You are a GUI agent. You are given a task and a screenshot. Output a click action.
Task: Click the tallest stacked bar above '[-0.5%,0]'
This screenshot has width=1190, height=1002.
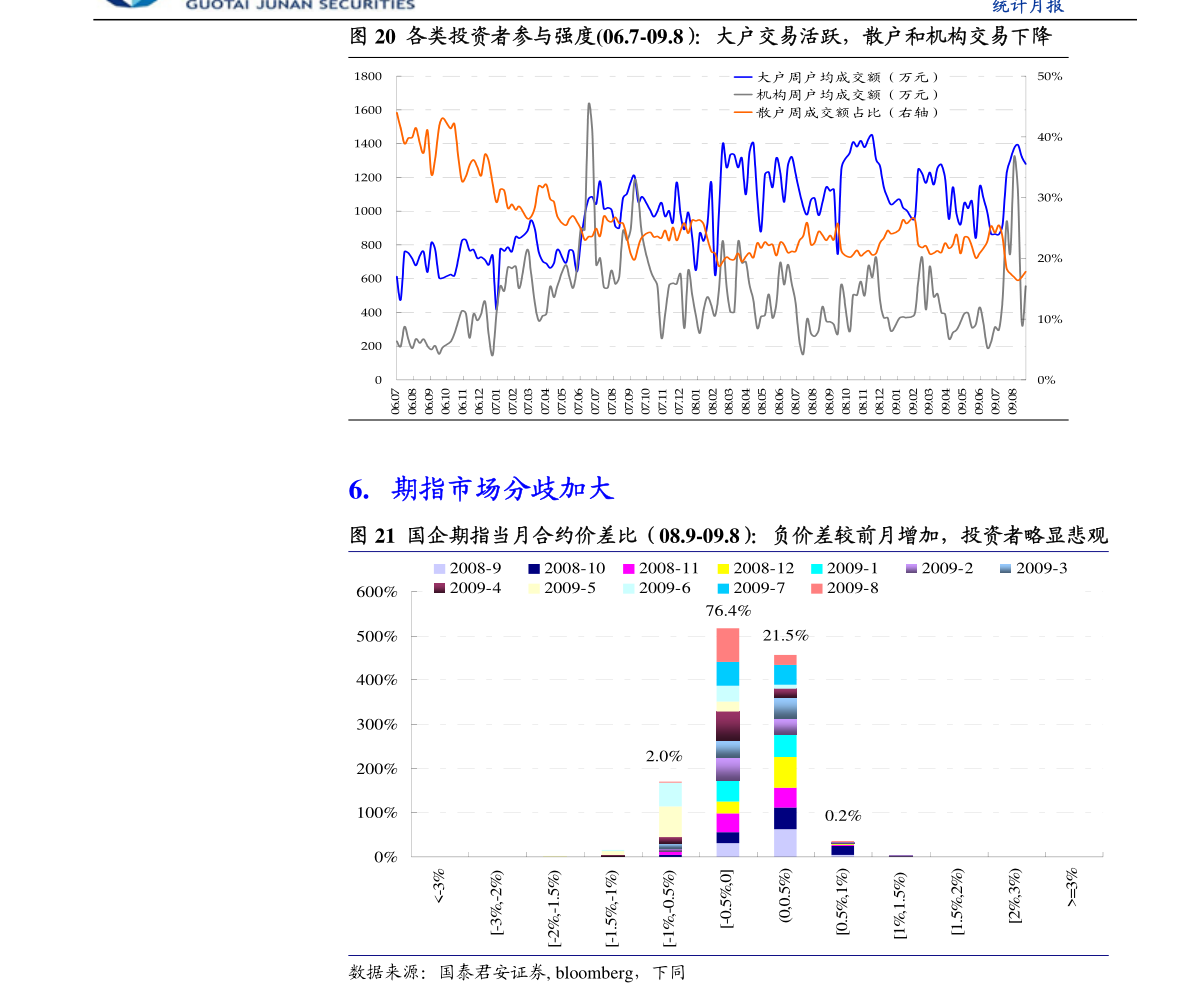728,742
